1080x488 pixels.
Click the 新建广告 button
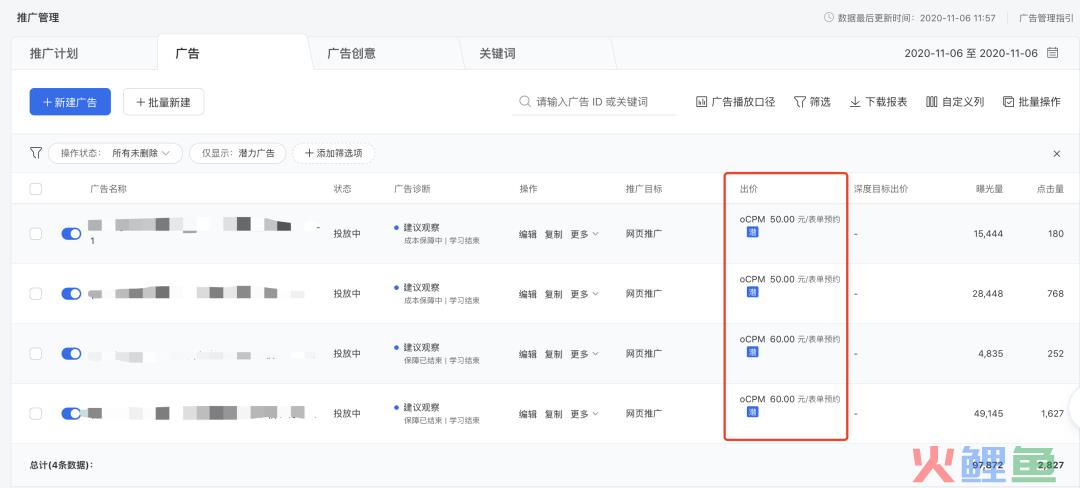72,102
